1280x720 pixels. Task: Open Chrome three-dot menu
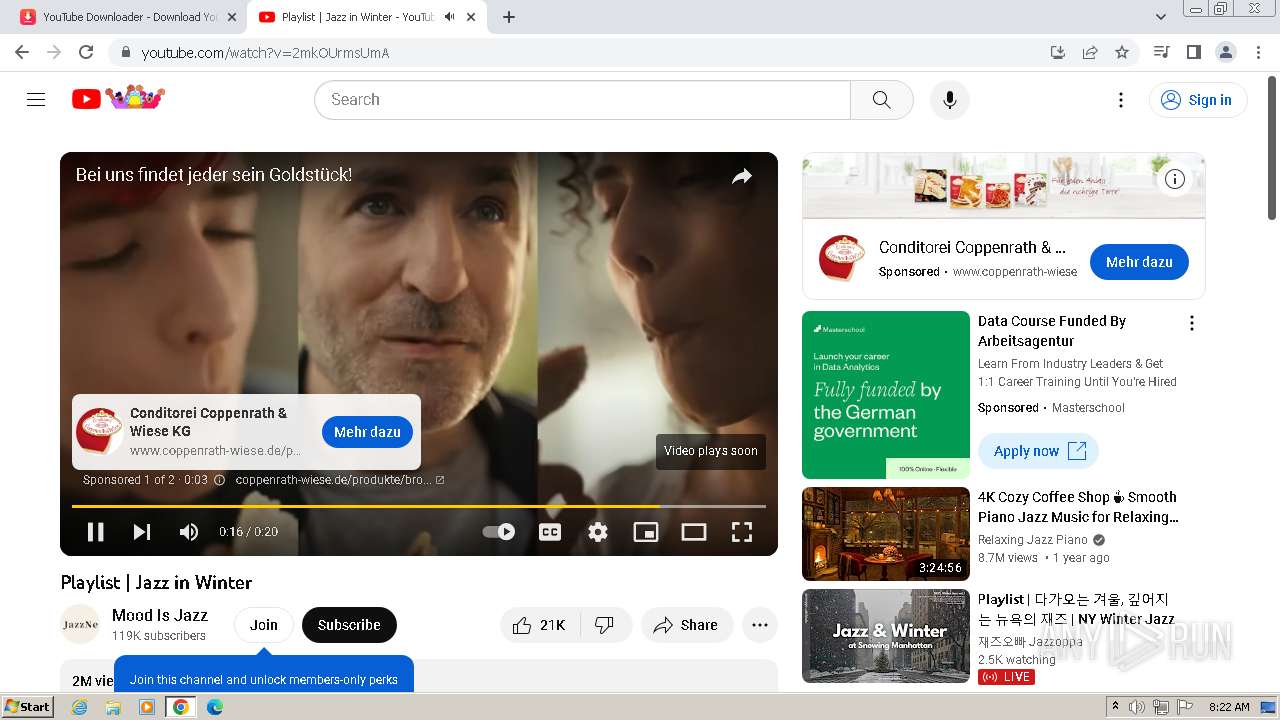click(1258, 52)
